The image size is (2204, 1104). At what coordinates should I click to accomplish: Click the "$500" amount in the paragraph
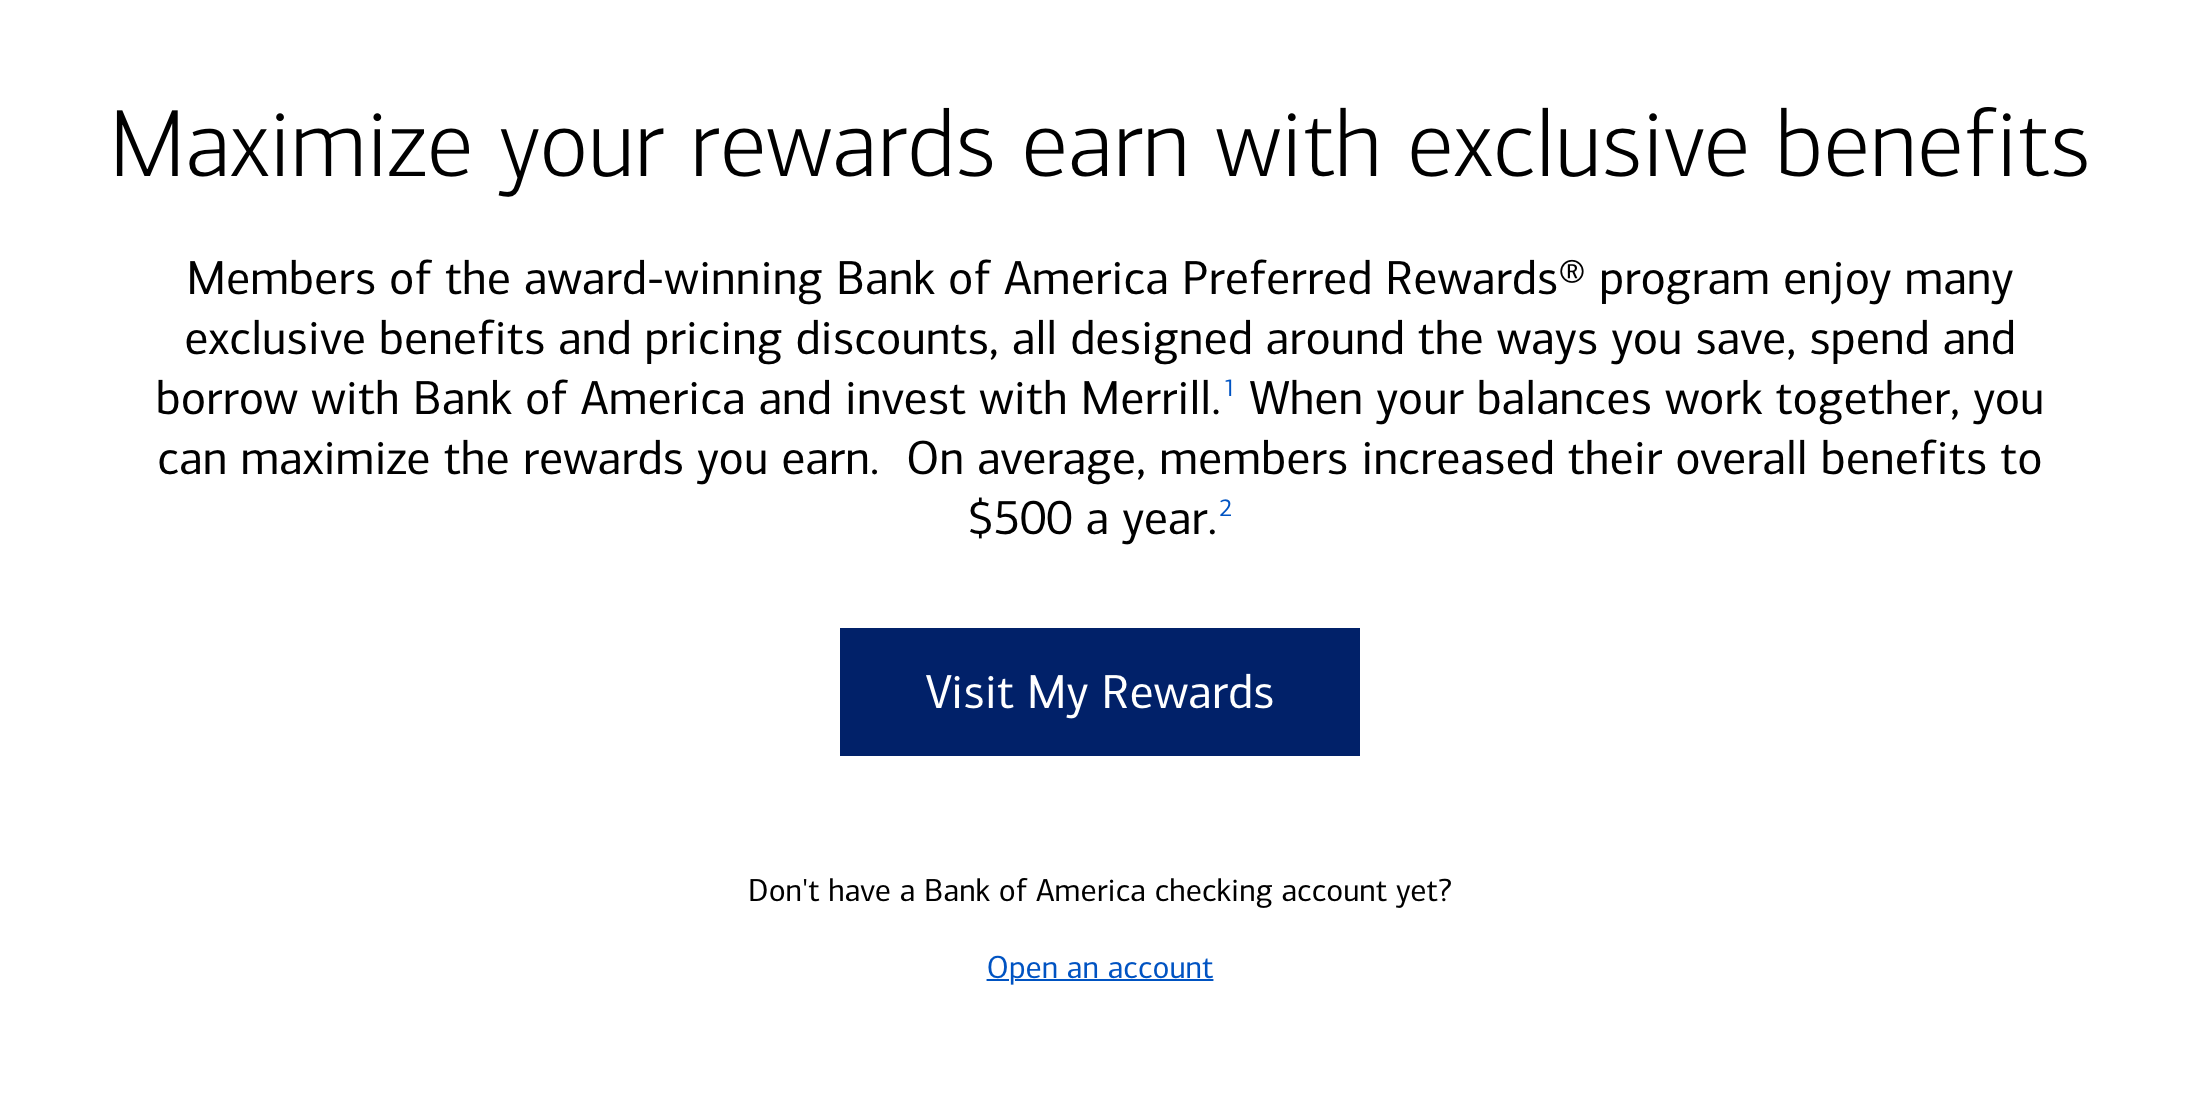click(x=1020, y=519)
